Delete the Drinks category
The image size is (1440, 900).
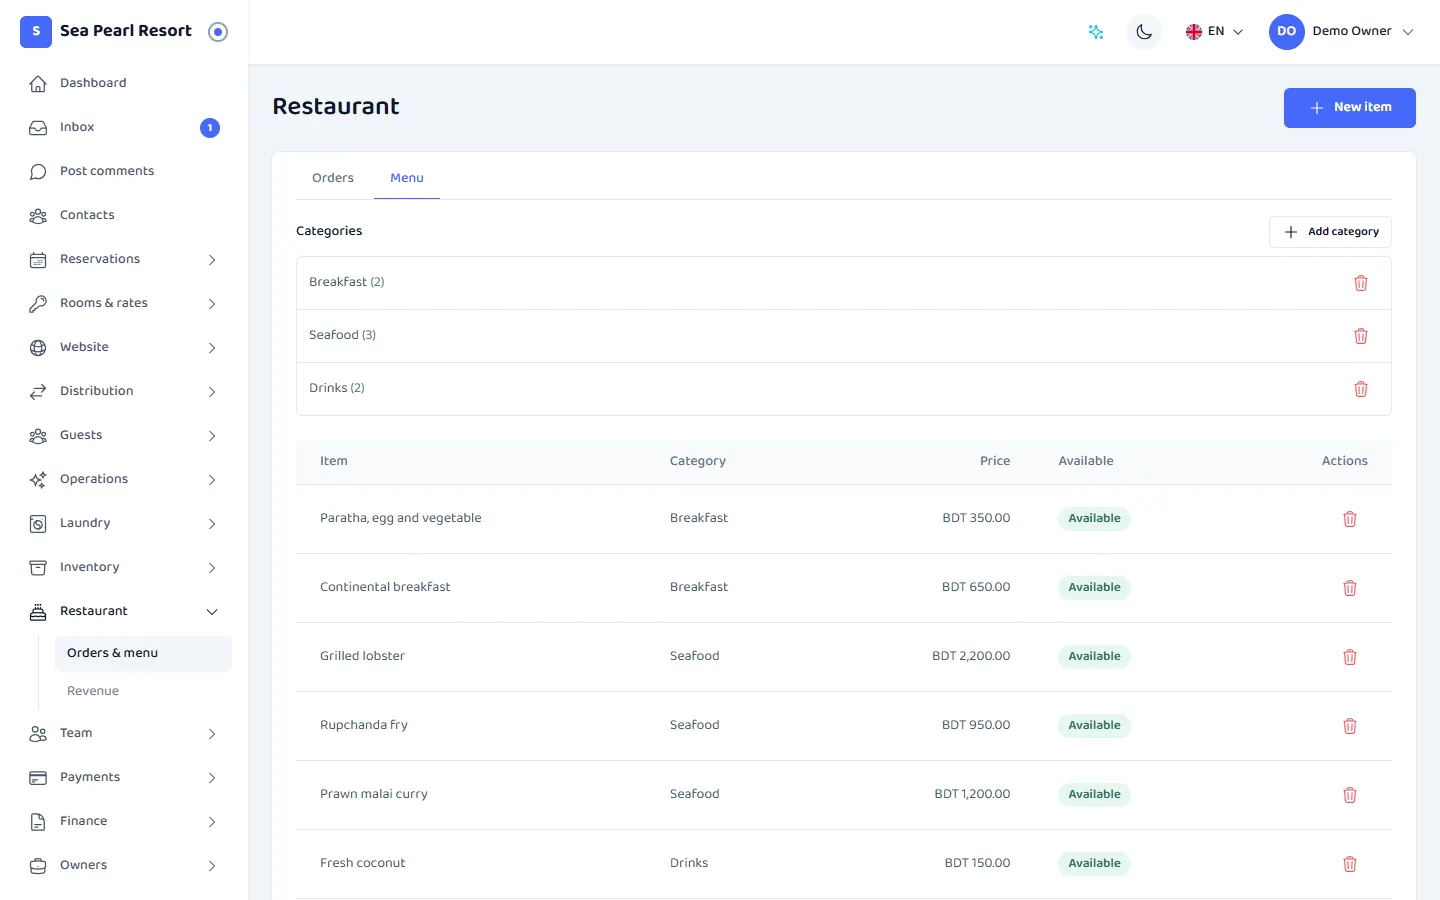pyautogui.click(x=1361, y=389)
